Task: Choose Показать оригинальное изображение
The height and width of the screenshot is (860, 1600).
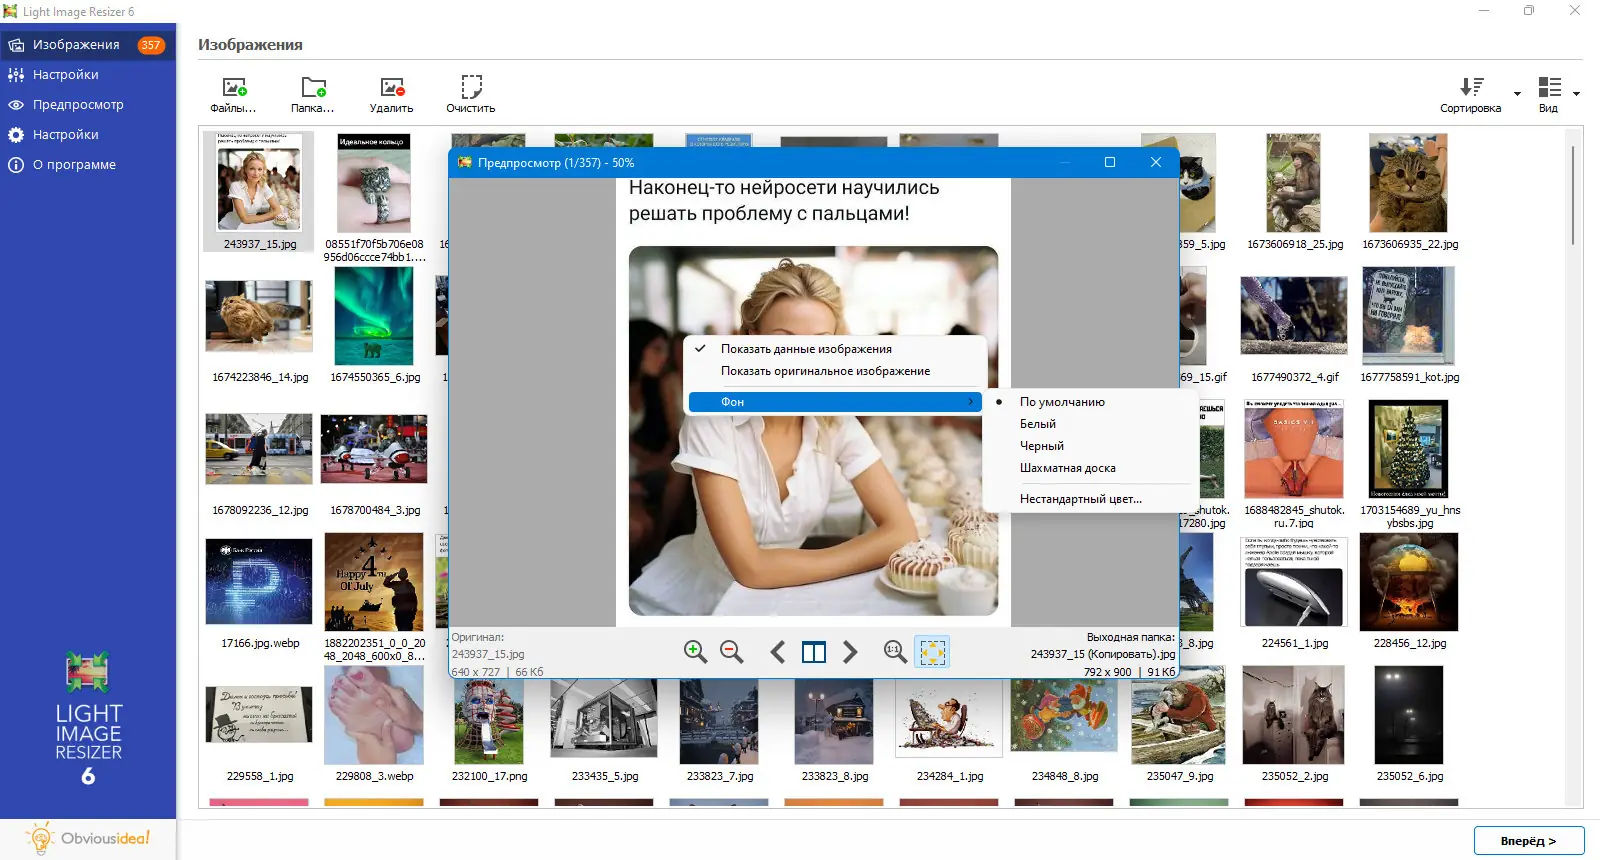Action: (x=836, y=371)
